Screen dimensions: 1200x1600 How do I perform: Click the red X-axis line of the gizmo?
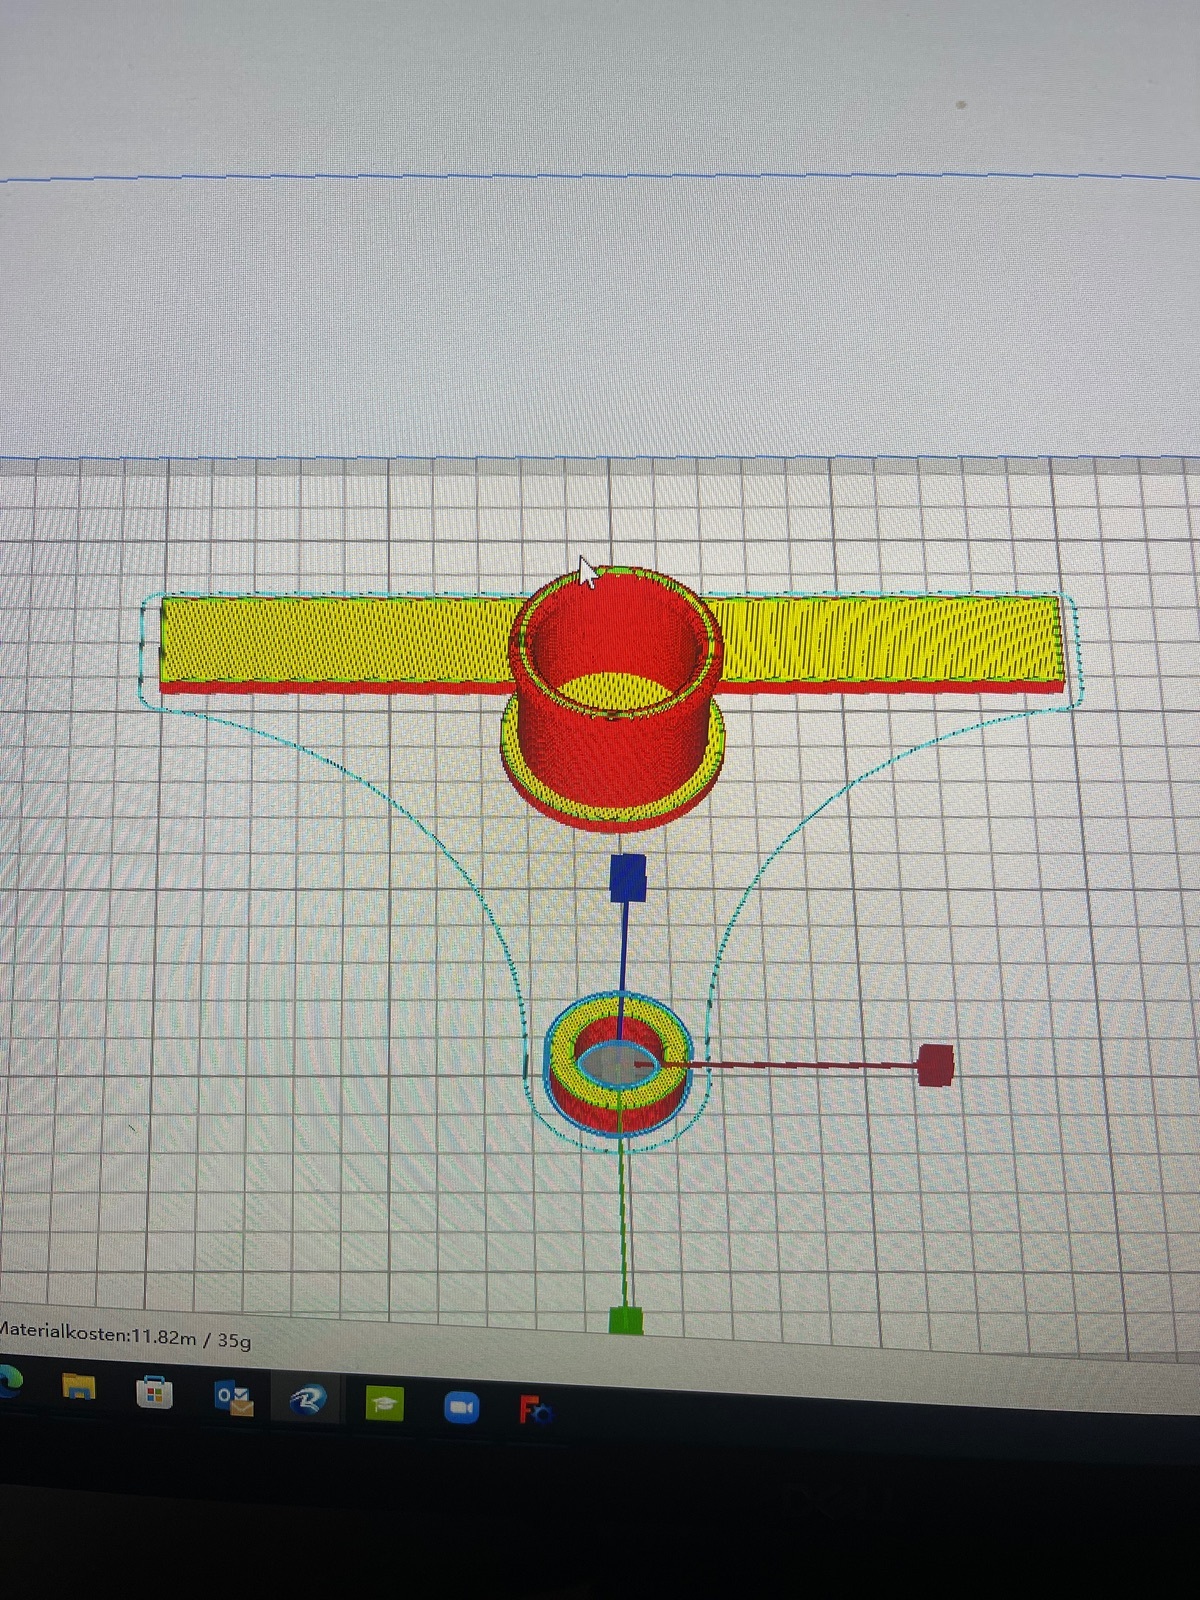[800, 1065]
